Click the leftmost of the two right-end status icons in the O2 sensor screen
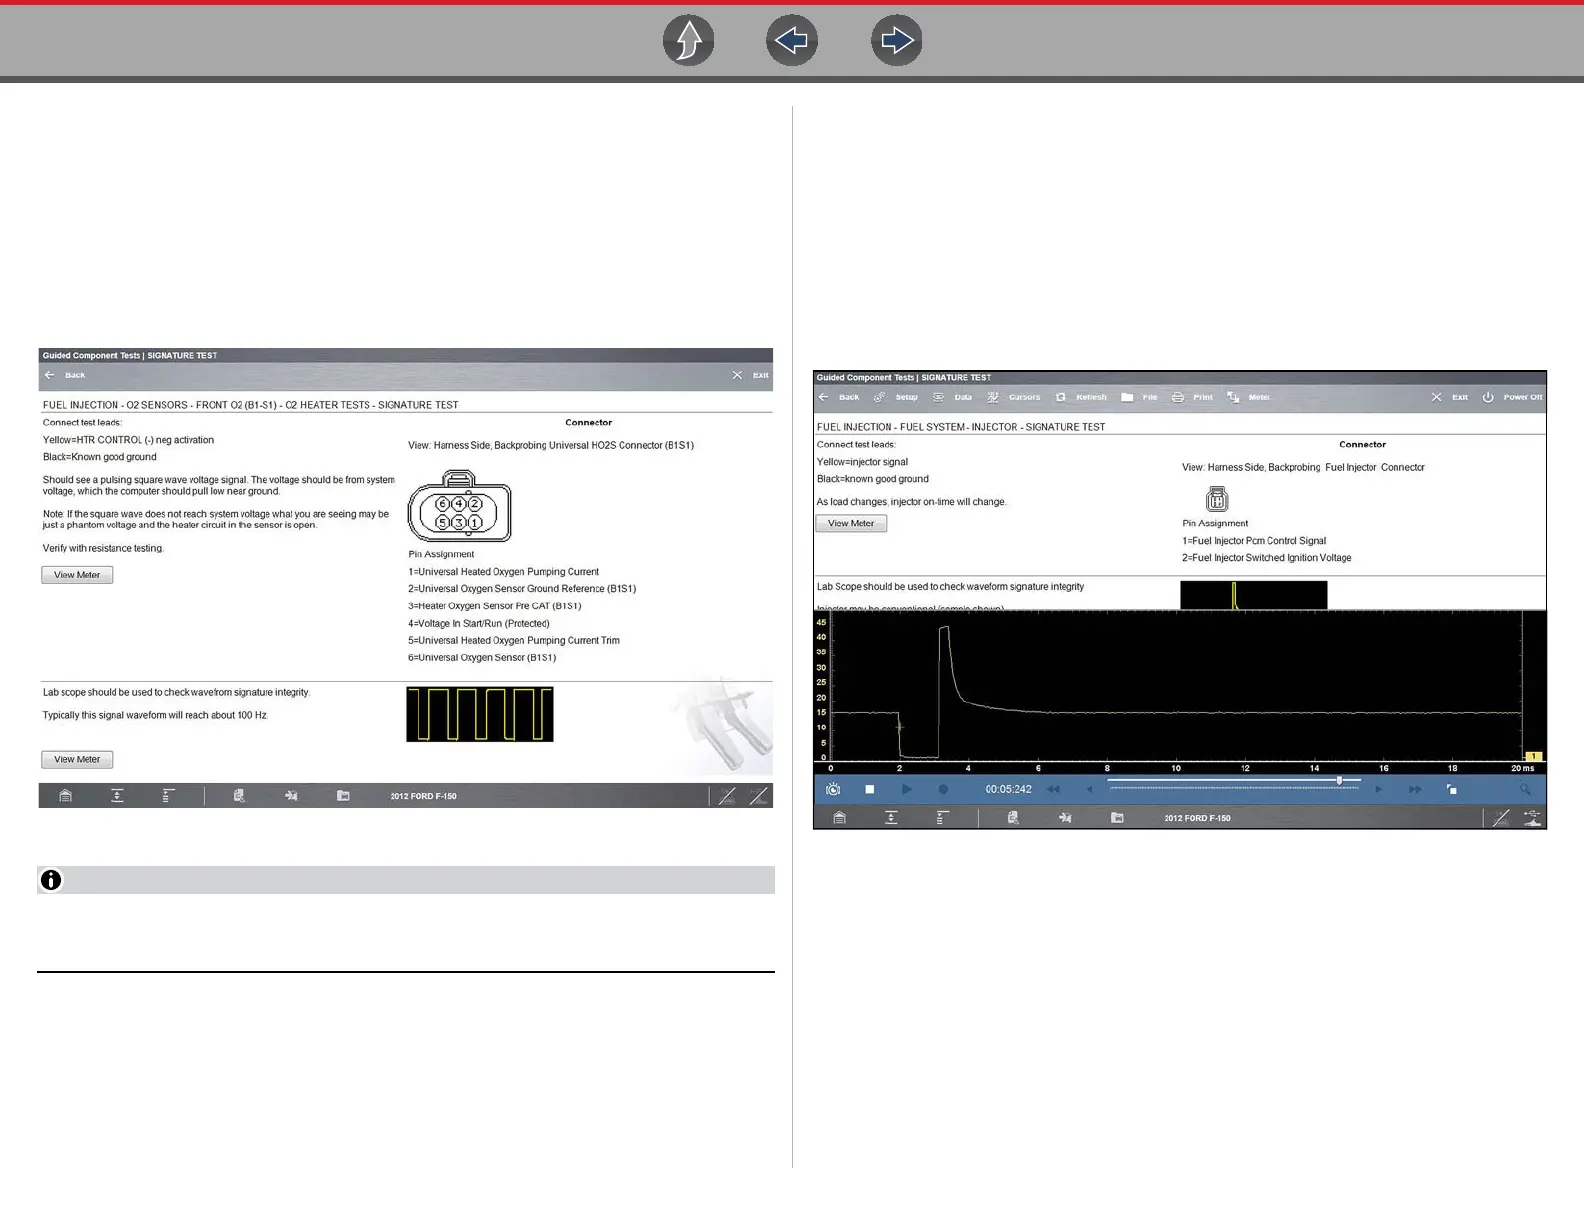1584x1224 pixels. (x=727, y=796)
